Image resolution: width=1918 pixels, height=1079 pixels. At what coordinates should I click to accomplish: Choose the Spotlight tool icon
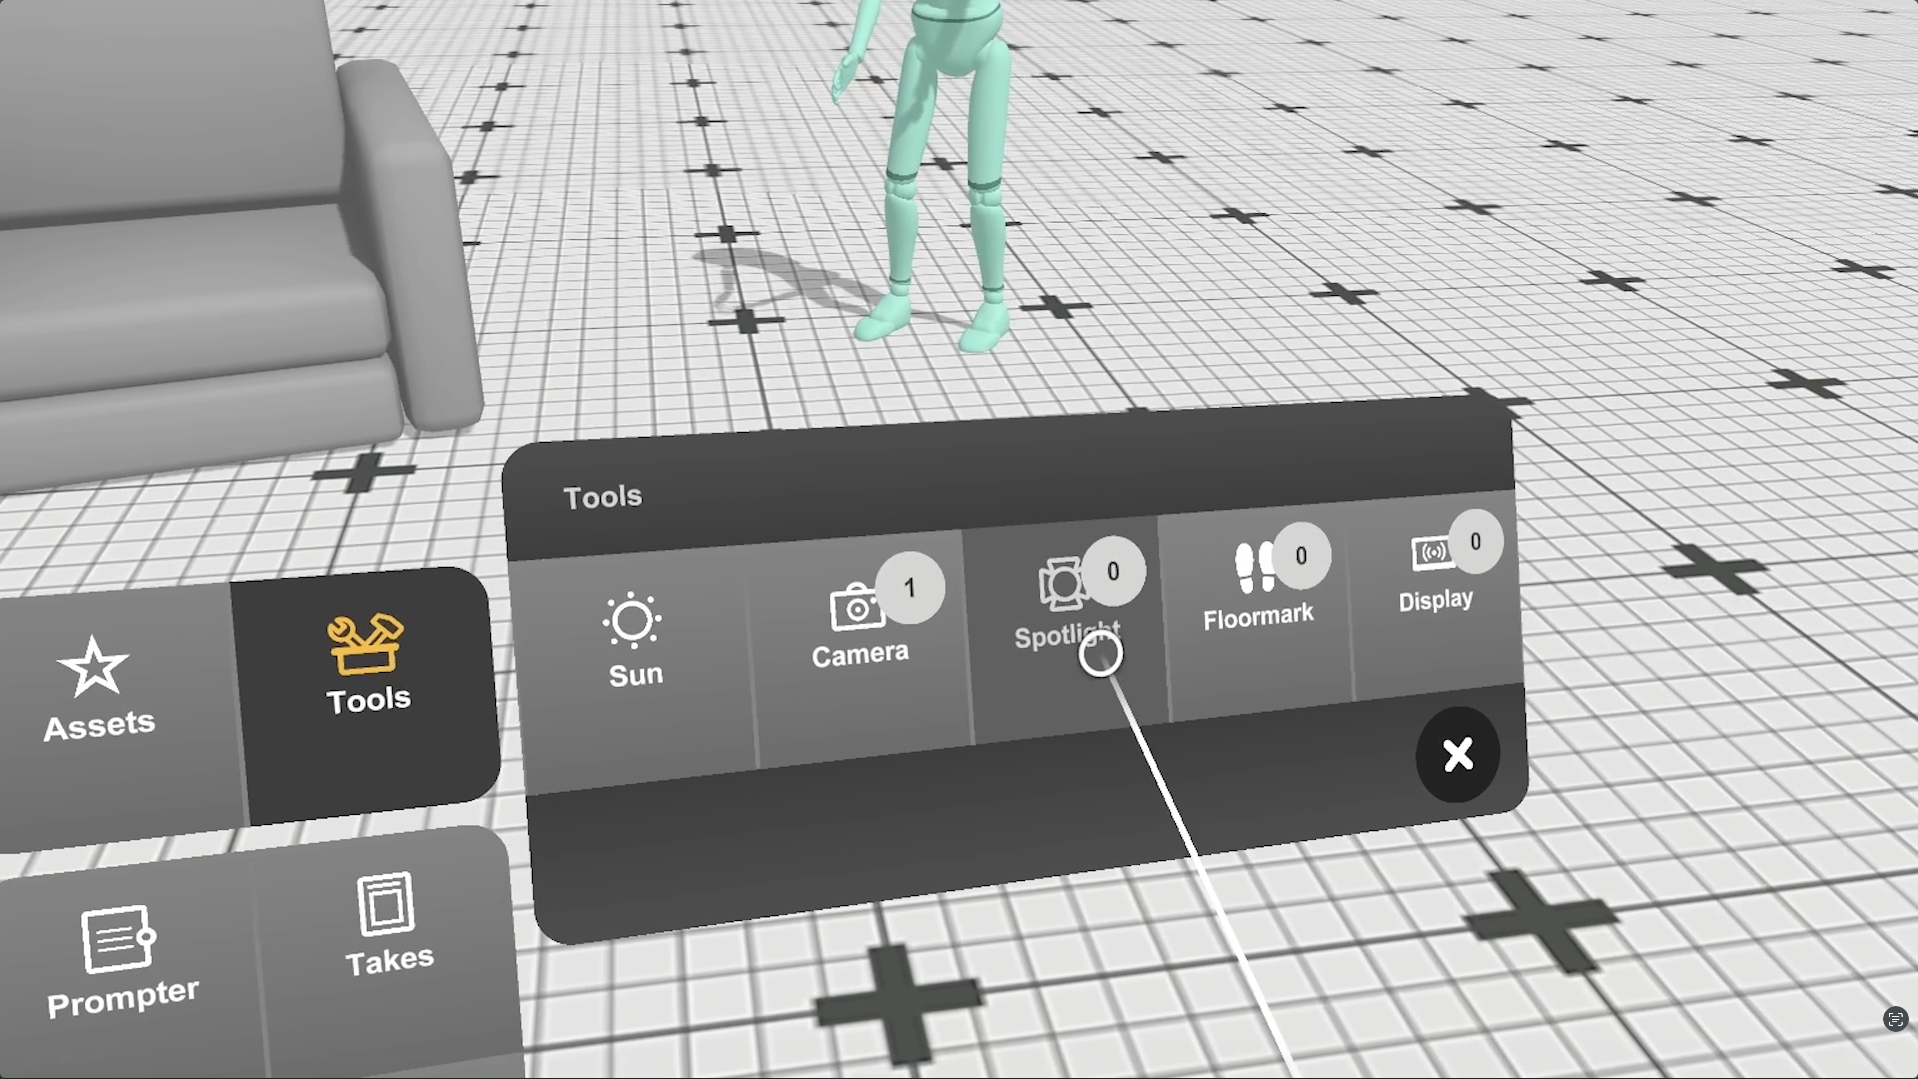[1061, 584]
